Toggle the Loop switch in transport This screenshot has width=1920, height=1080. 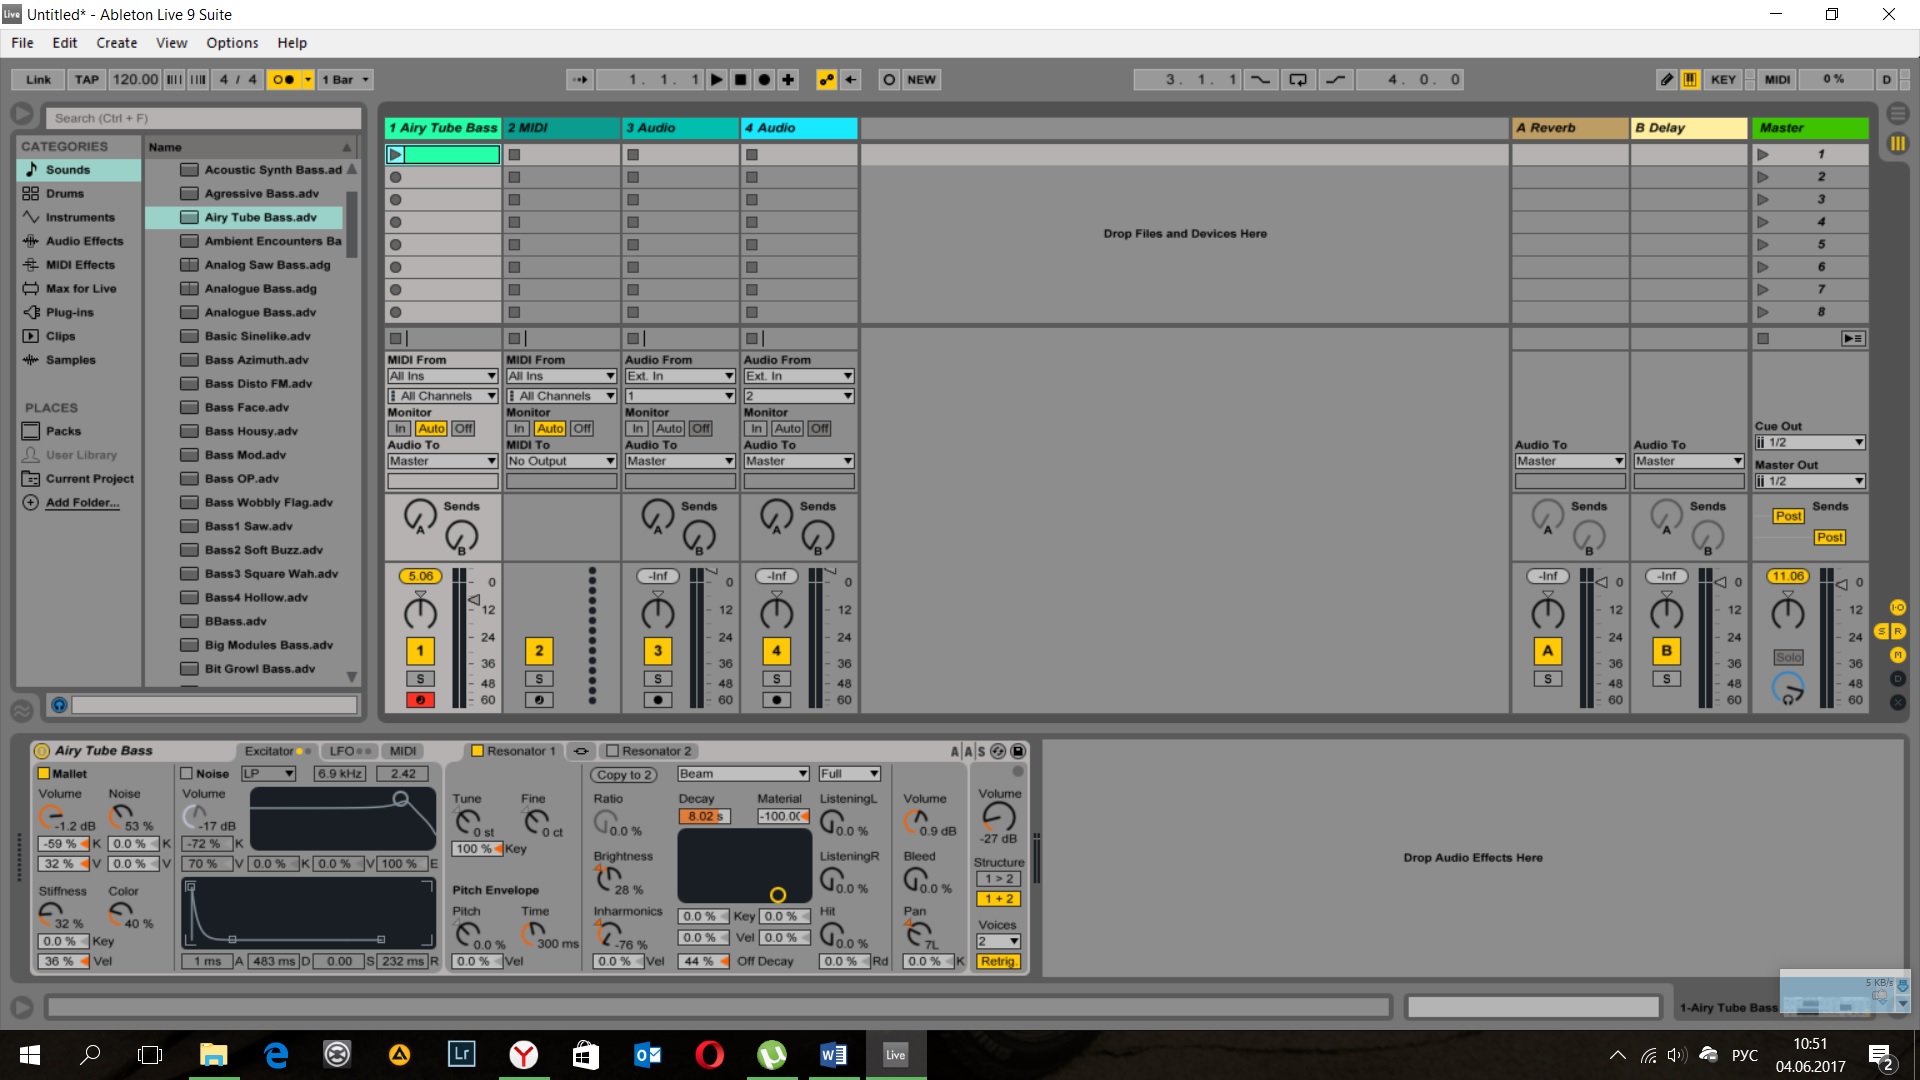[x=1297, y=80]
